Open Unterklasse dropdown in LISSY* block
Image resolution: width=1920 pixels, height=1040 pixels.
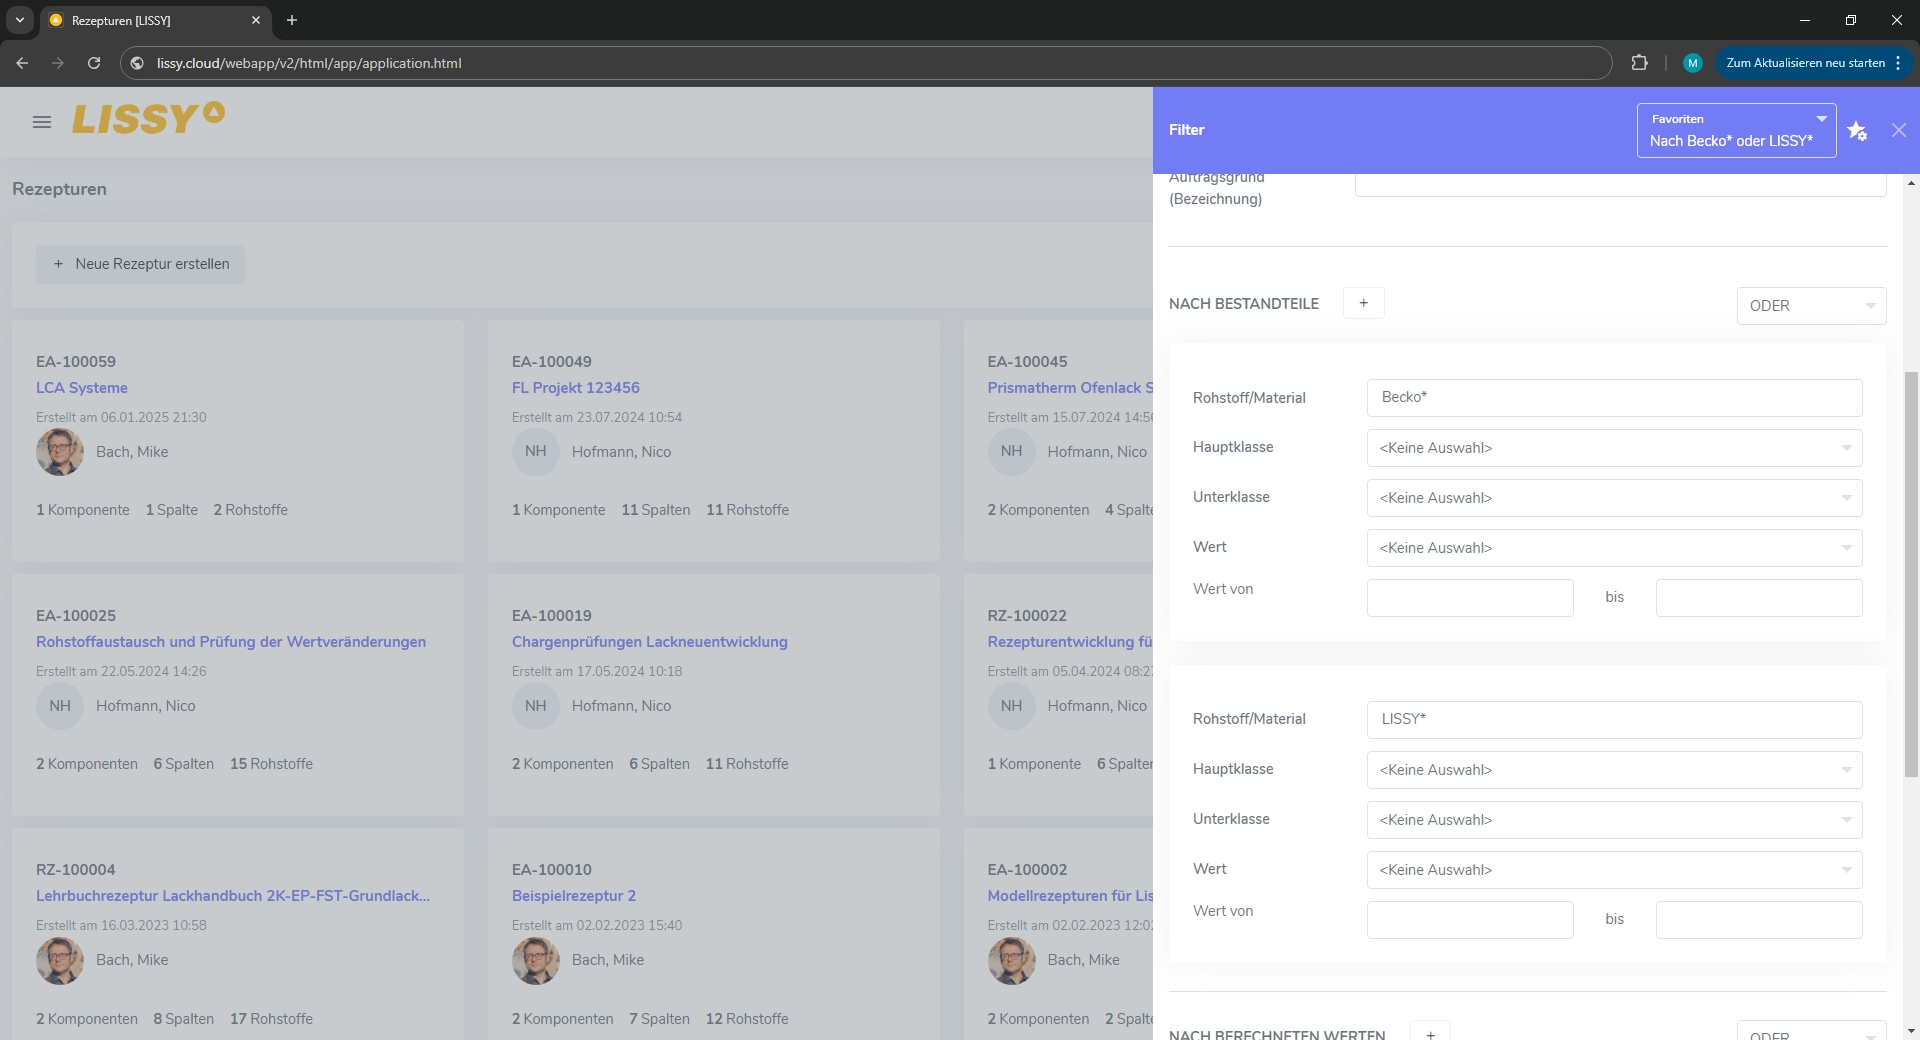tap(1614, 820)
